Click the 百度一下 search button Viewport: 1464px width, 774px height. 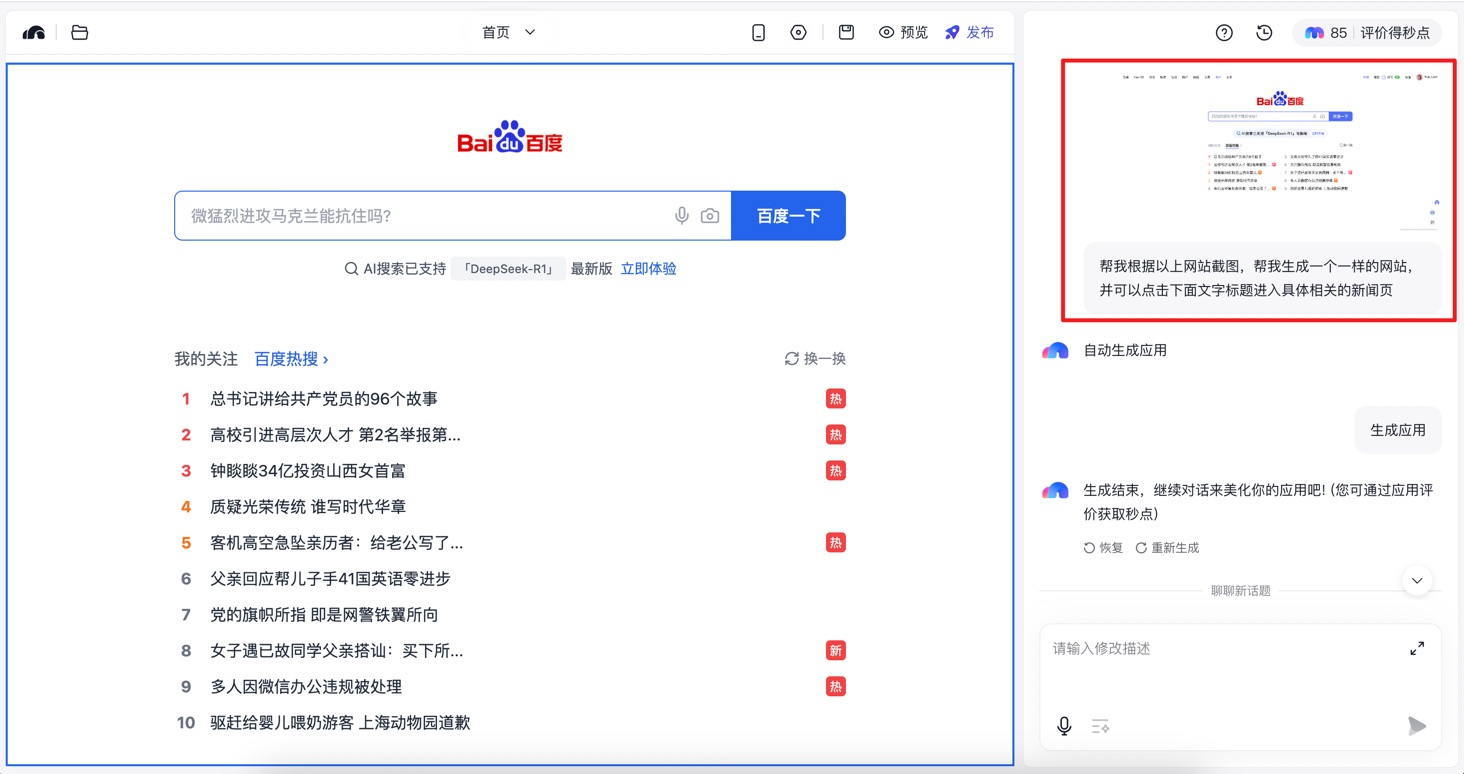pyautogui.click(x=789, y=216)
